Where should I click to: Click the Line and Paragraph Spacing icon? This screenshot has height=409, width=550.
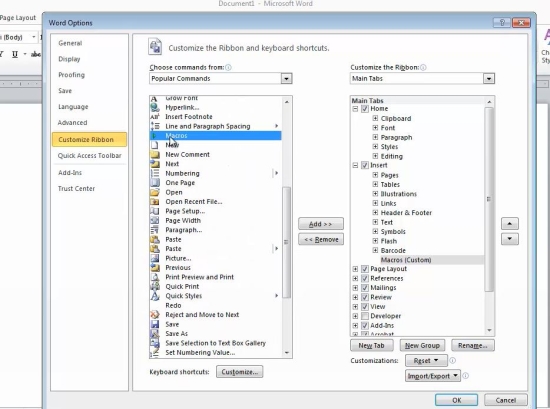point(155,126)
